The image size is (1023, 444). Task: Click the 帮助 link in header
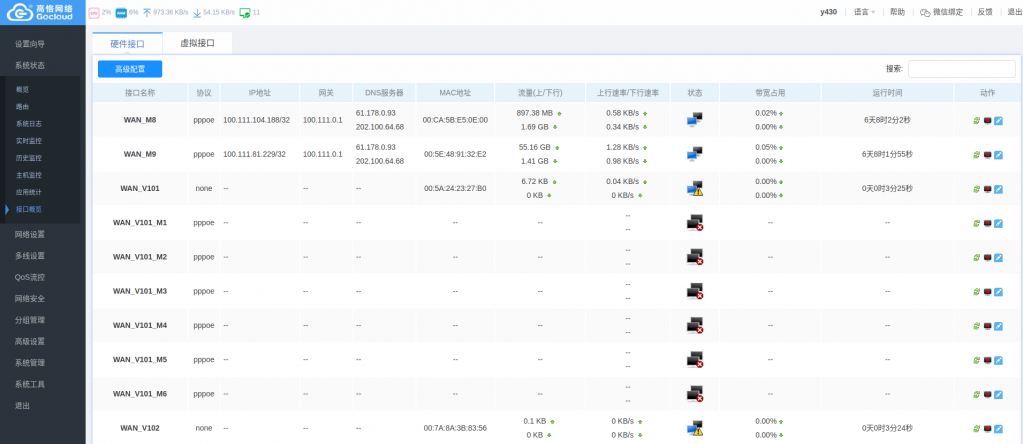897,12
